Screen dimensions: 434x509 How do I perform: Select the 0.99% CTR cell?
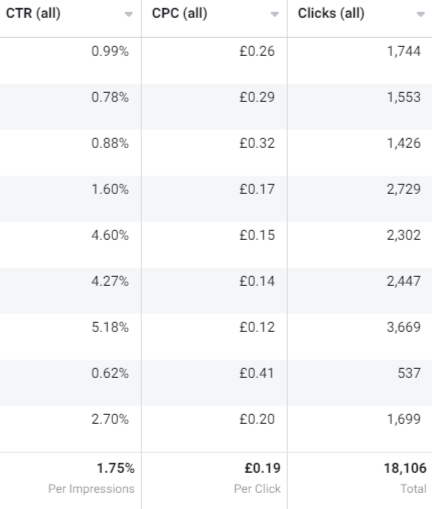70,61
